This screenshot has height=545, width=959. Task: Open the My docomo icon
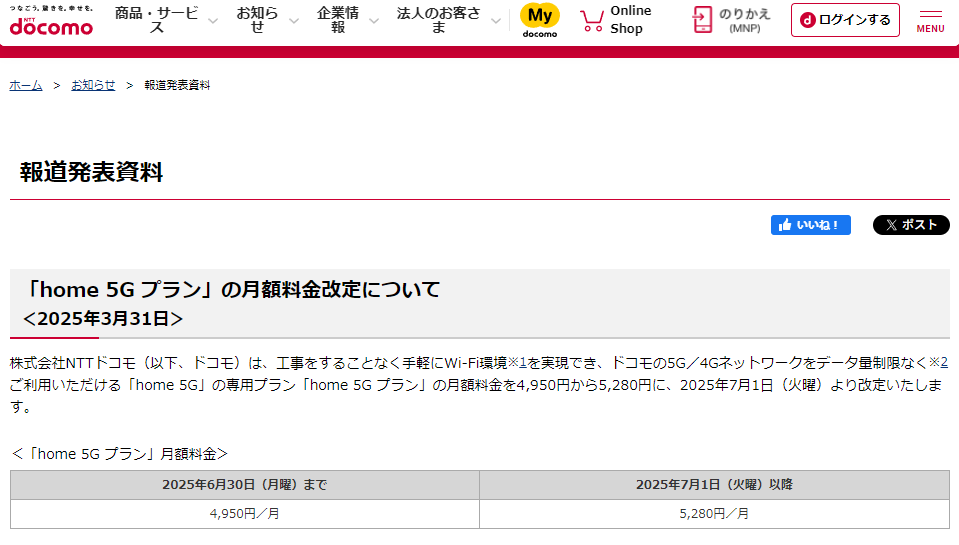pos(539,20)
